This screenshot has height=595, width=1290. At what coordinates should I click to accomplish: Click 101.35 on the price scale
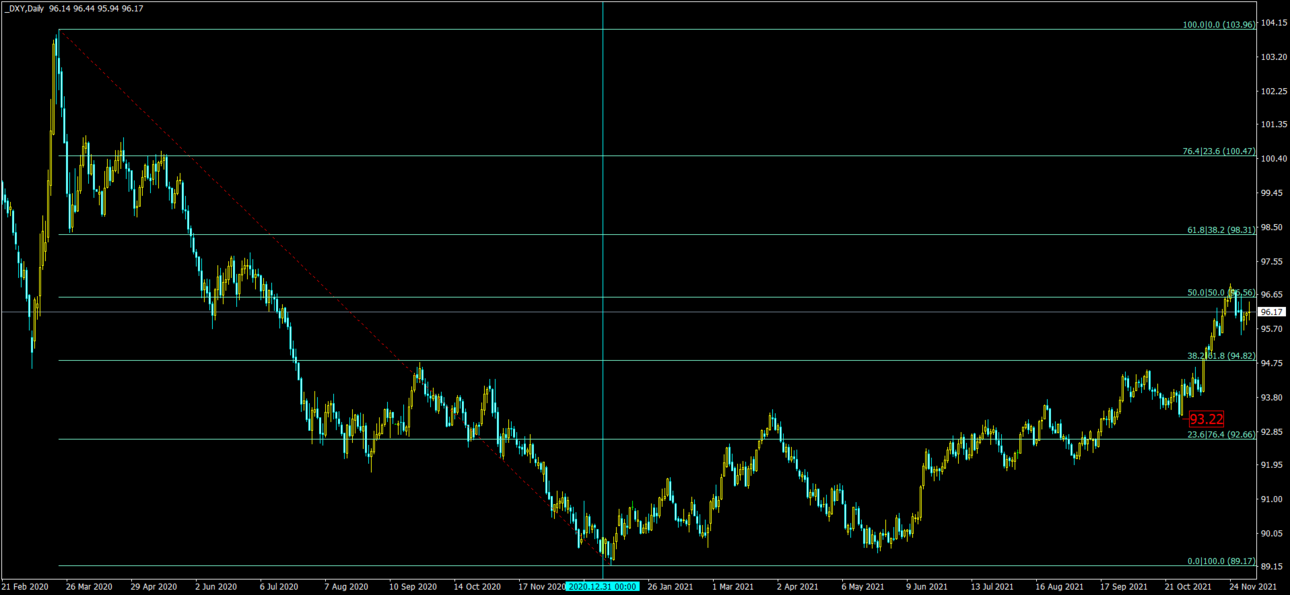click(1273, 125)
